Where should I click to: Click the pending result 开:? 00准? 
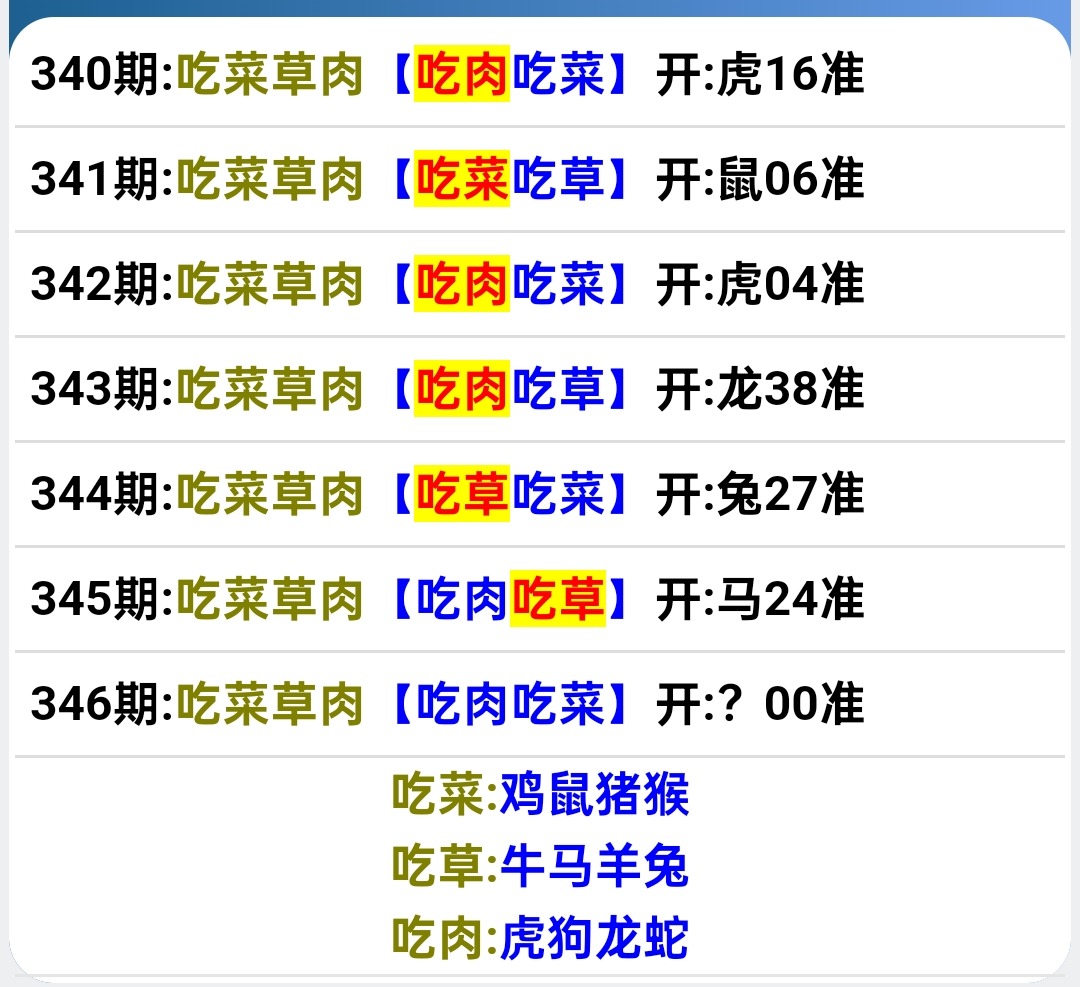[760, 705]
